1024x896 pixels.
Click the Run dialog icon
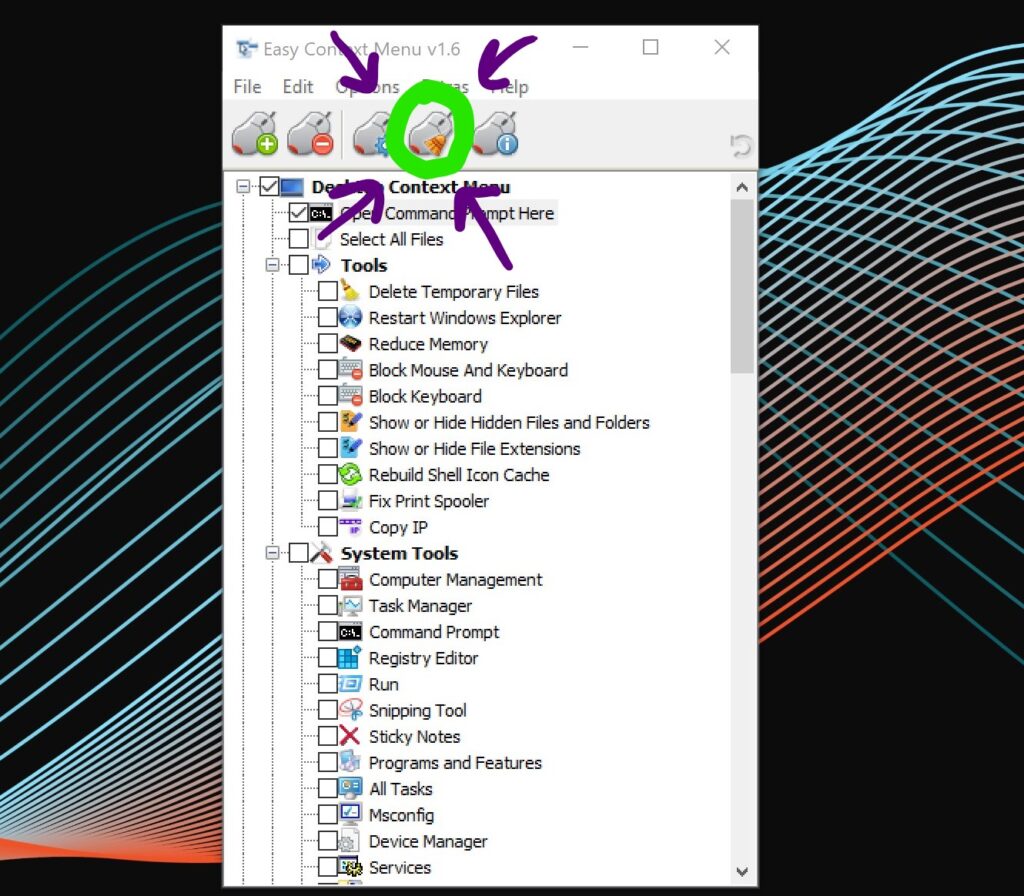click(349, 684)
